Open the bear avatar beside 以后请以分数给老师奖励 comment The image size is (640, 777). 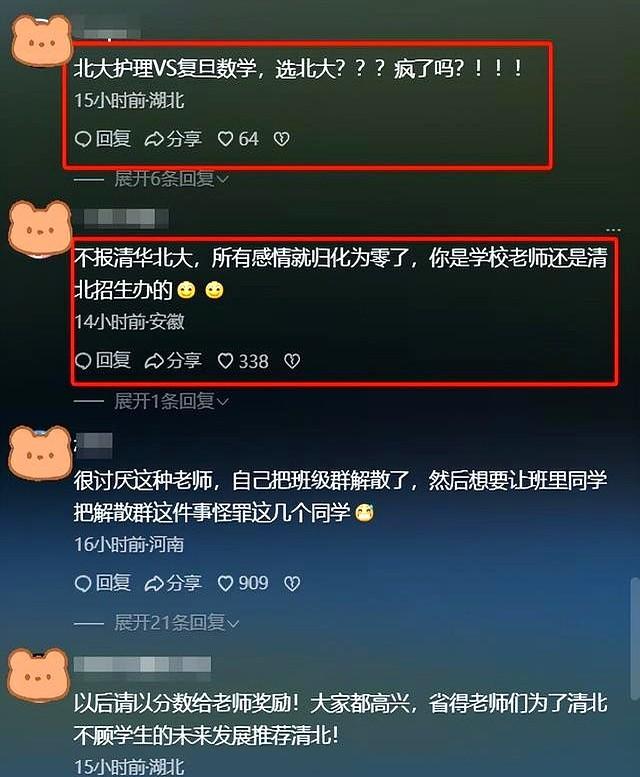click(39, 675)
